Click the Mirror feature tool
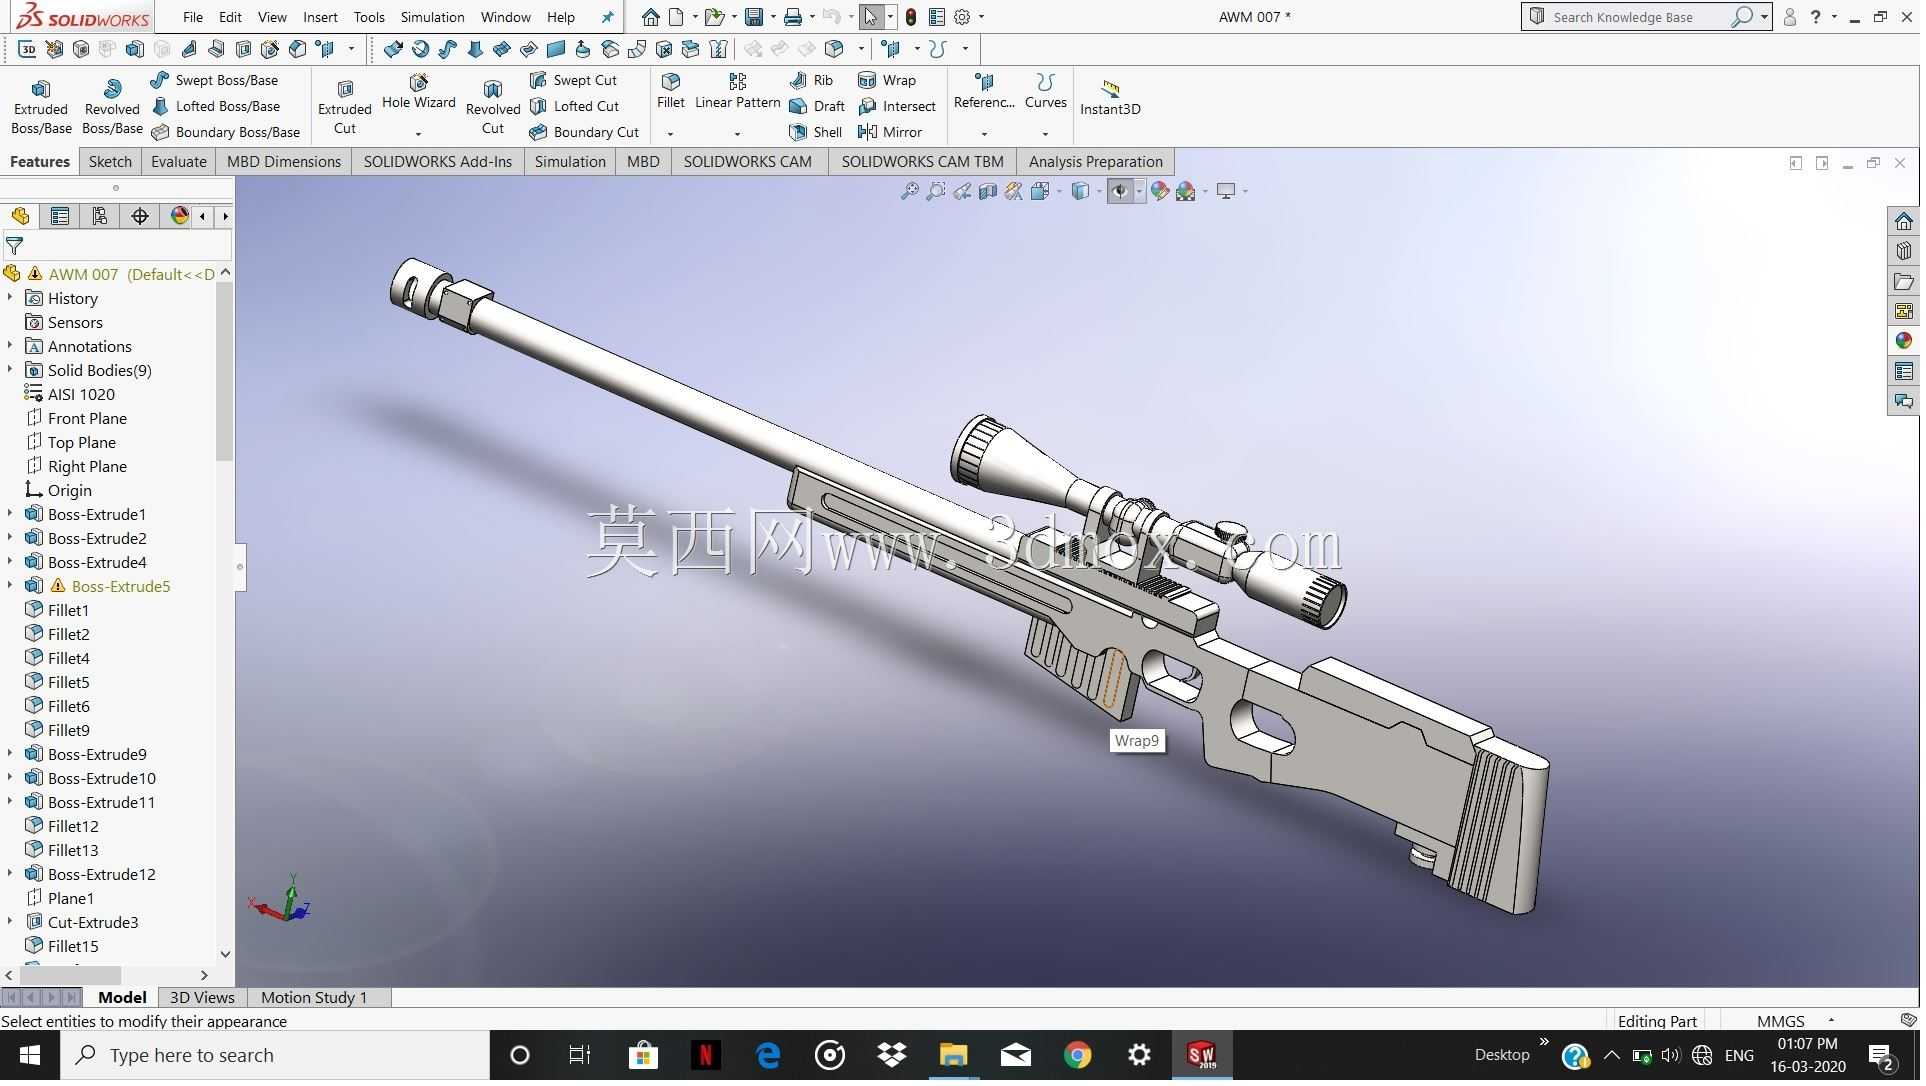Screen dimensions: 1926x1086 (890, 132)
